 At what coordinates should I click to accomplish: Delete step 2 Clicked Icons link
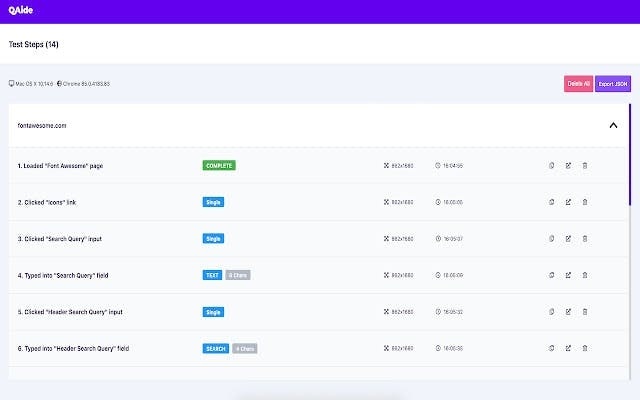(585, 202)
